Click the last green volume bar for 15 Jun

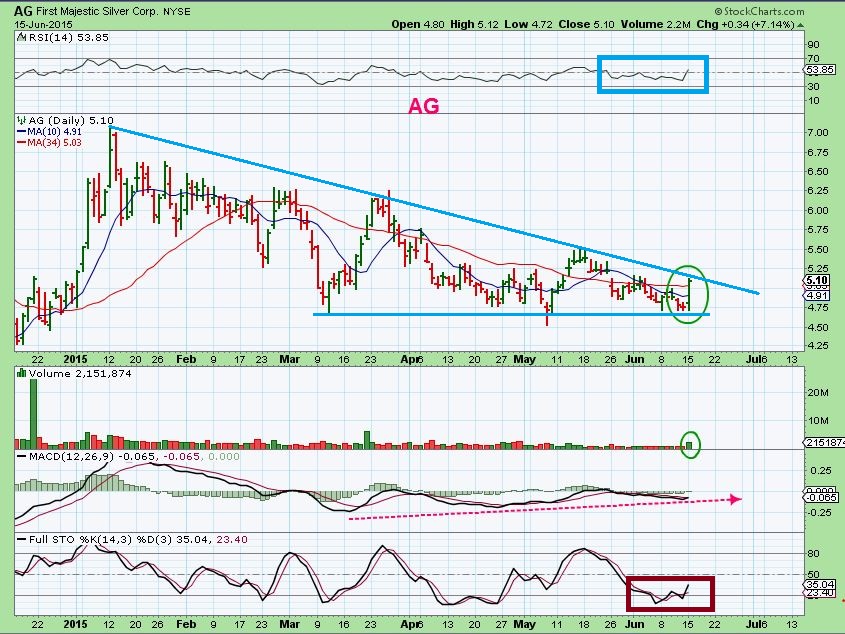point(689,445)
